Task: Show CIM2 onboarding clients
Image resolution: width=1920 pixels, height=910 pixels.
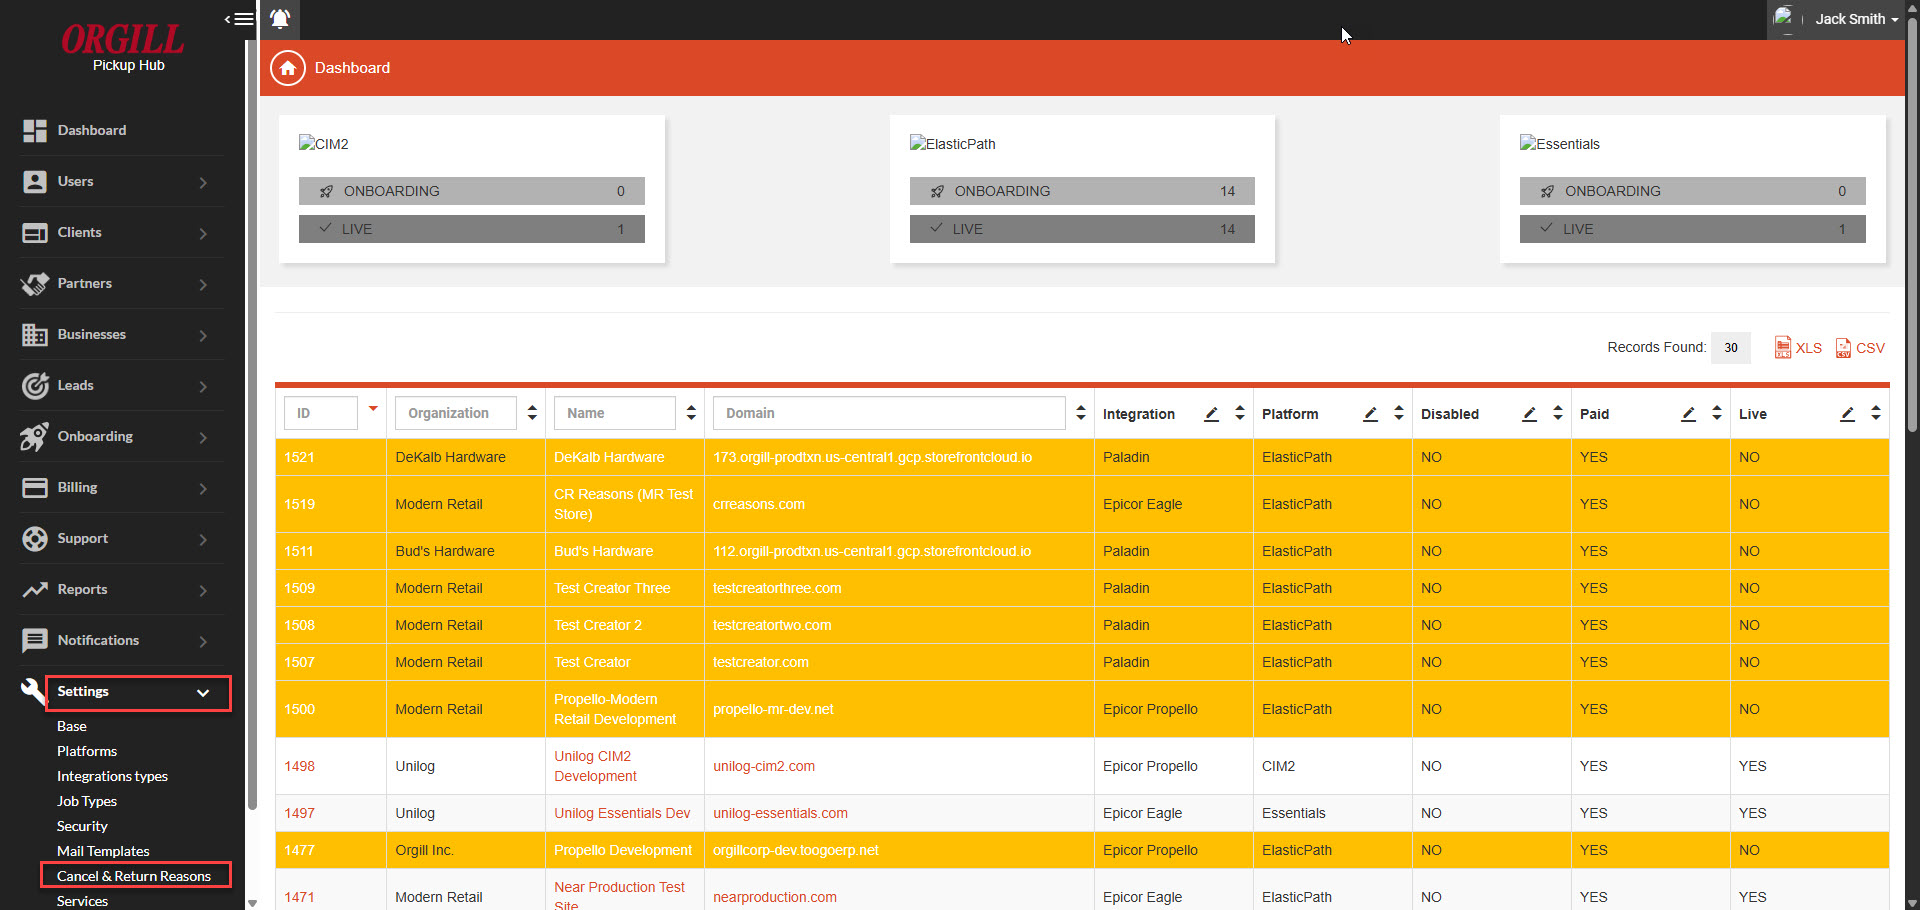Action: coord(472,191)
